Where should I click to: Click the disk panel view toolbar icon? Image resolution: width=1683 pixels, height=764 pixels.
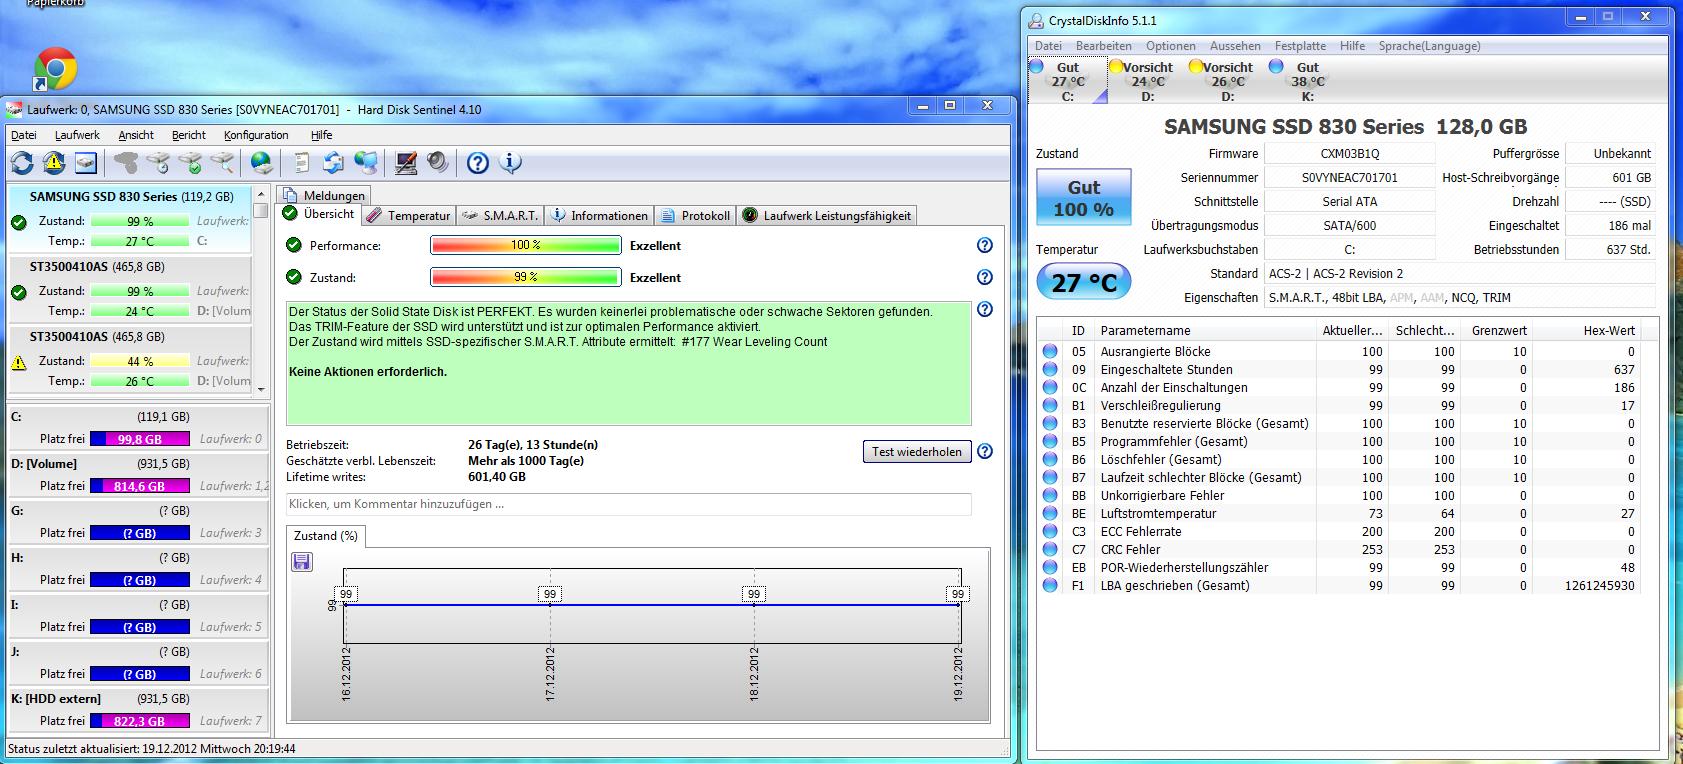click(86, 163)
